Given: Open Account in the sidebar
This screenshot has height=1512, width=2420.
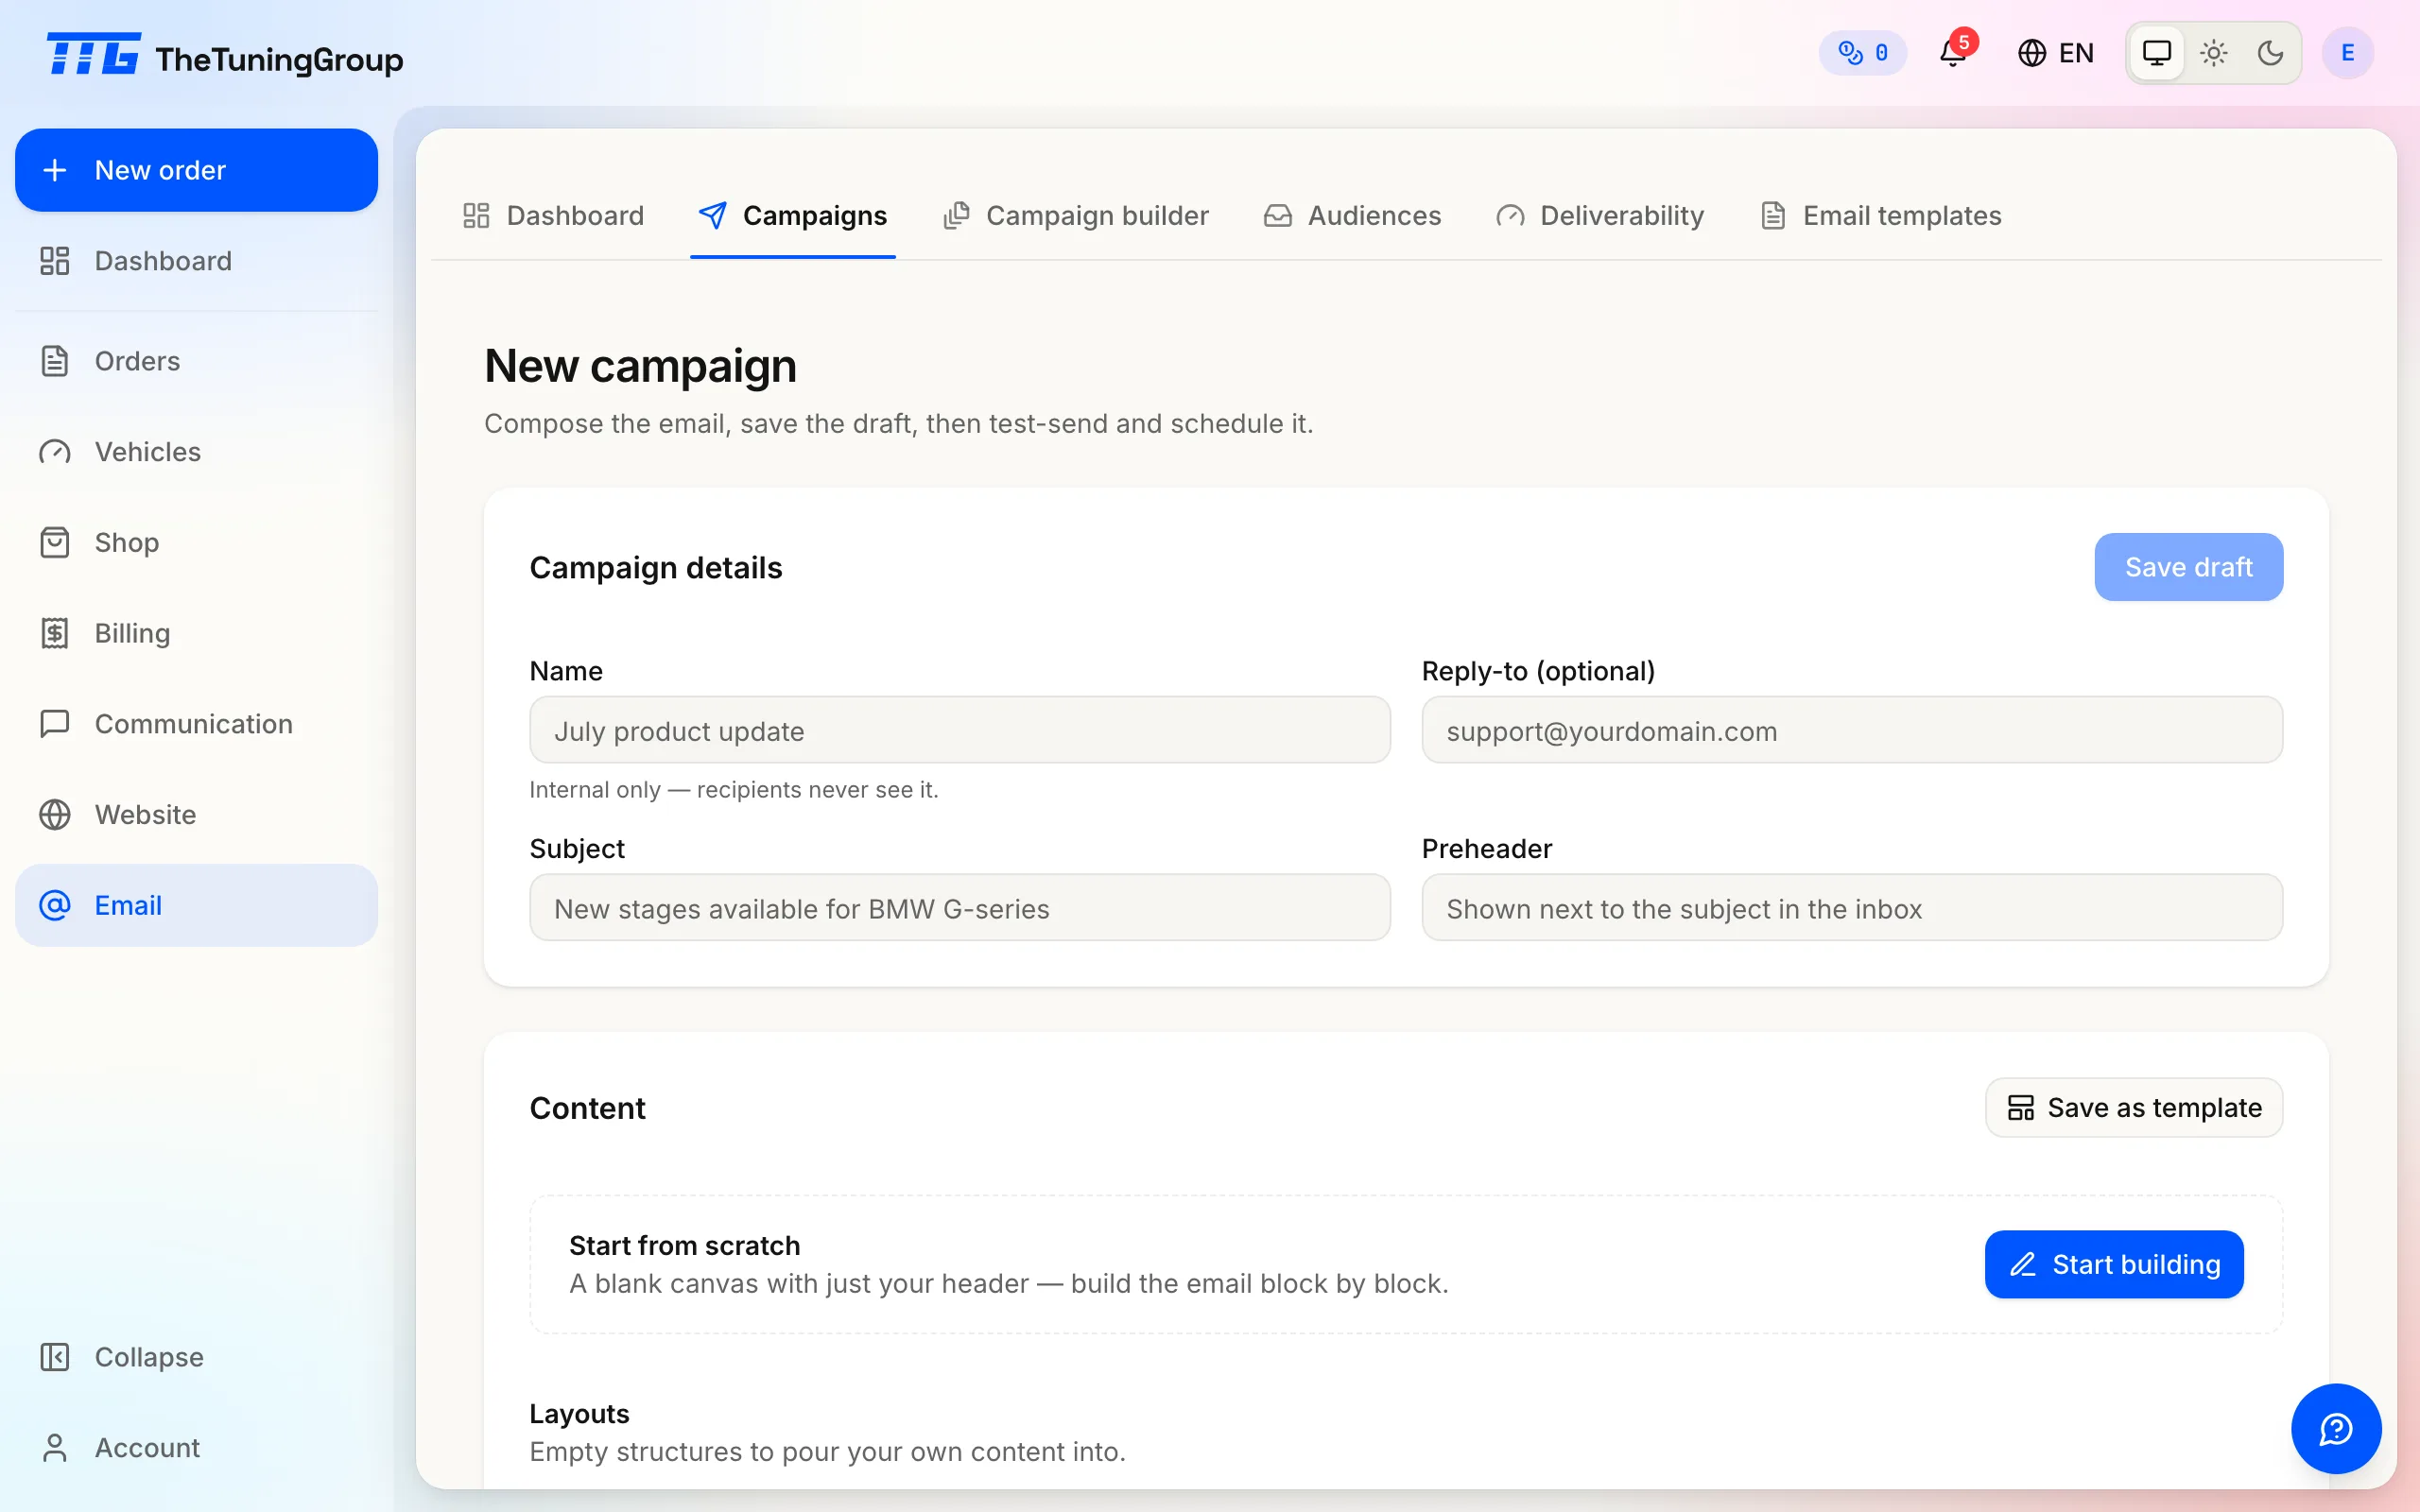Looking at the screenshot, I should click(x=196, y=1448).
